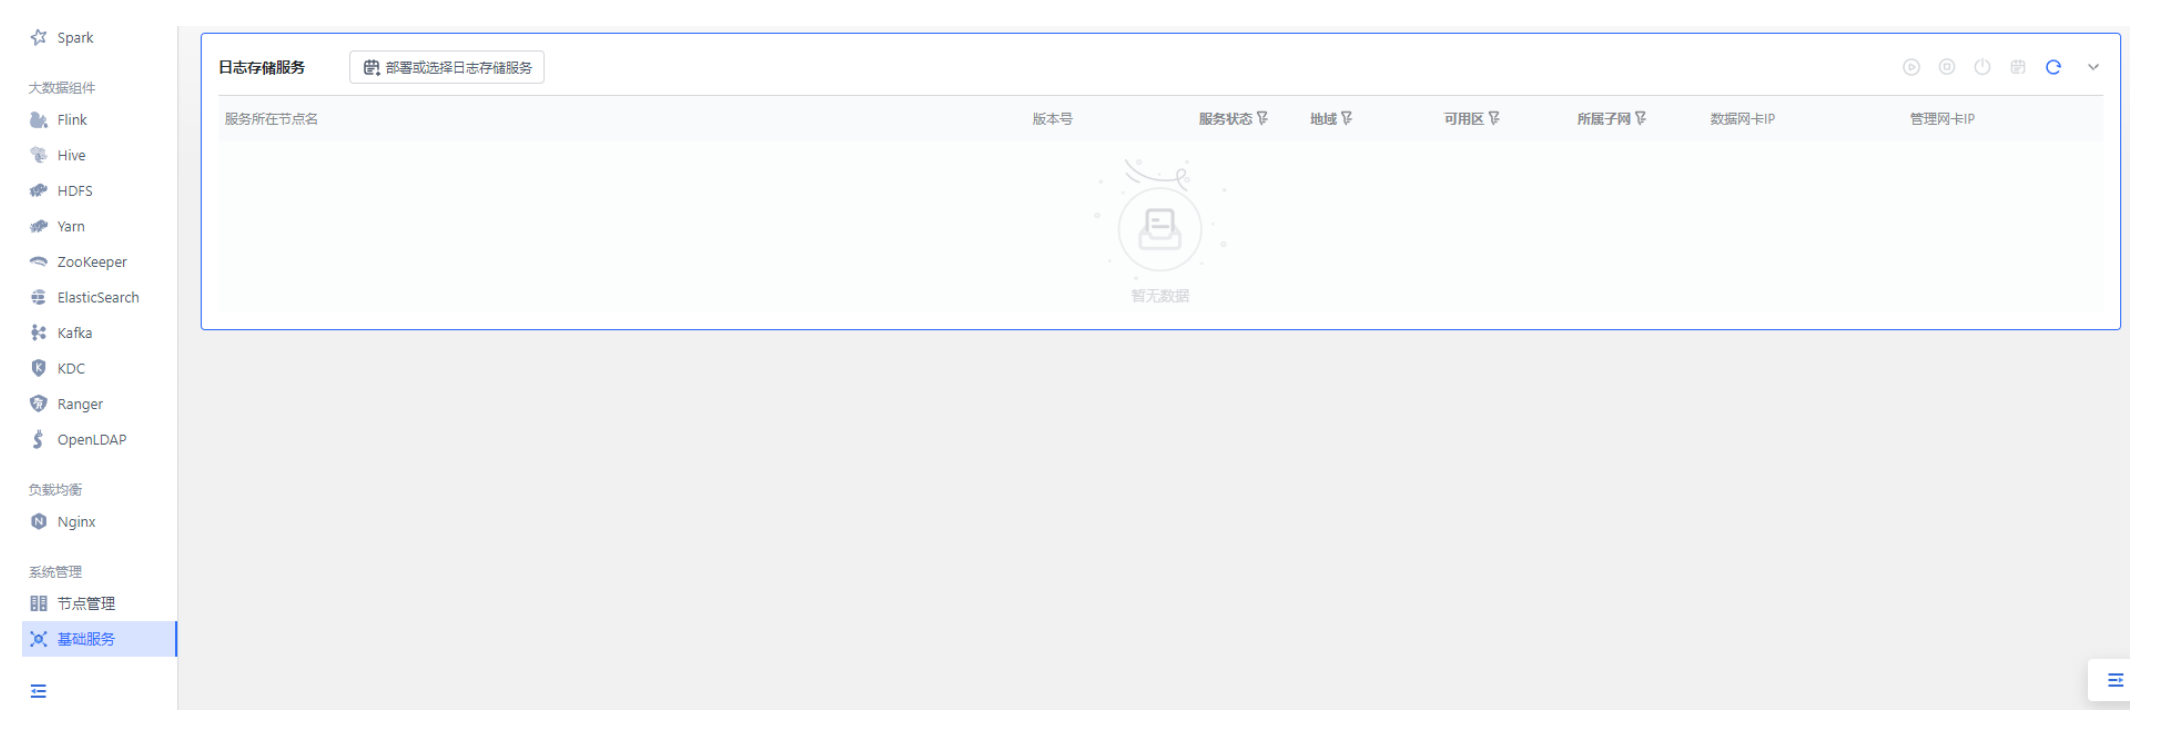Click the 管理网卡IP column header
Image resolution: width=2157 pixels, height=745 pixels.
click(x=1942, y=119)
